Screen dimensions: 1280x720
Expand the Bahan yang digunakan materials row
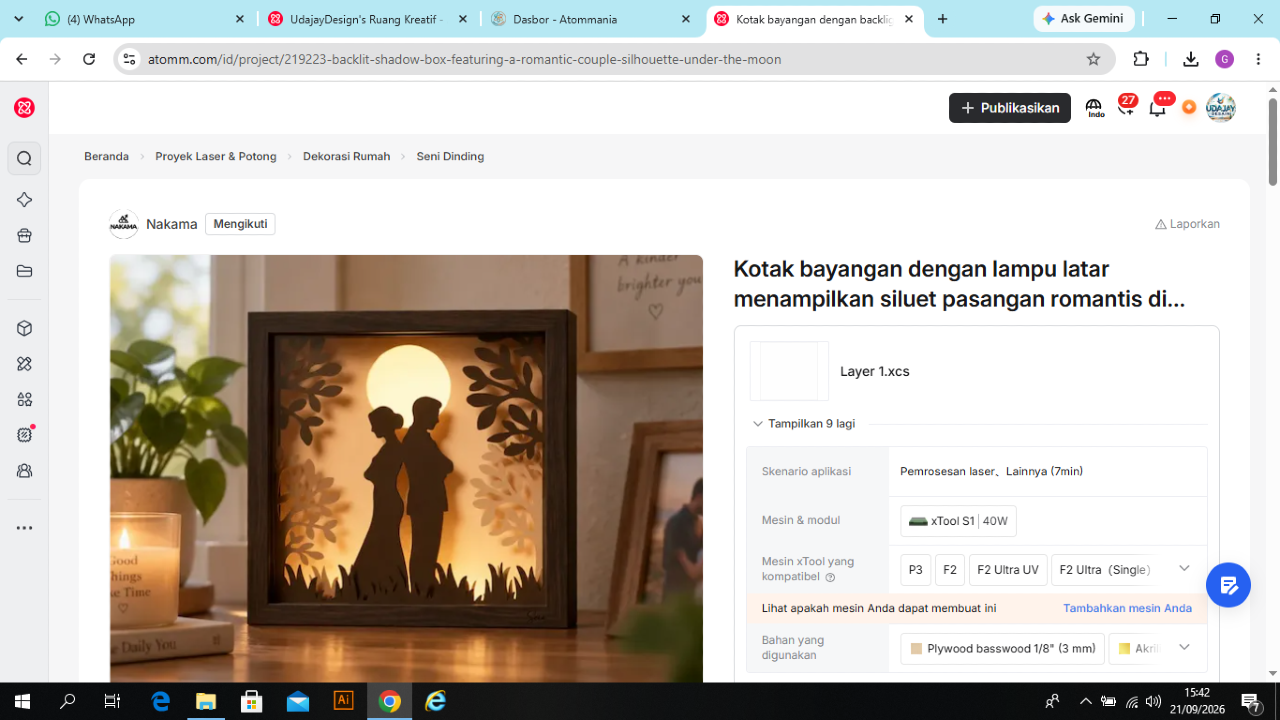(x=1184, y=648)
